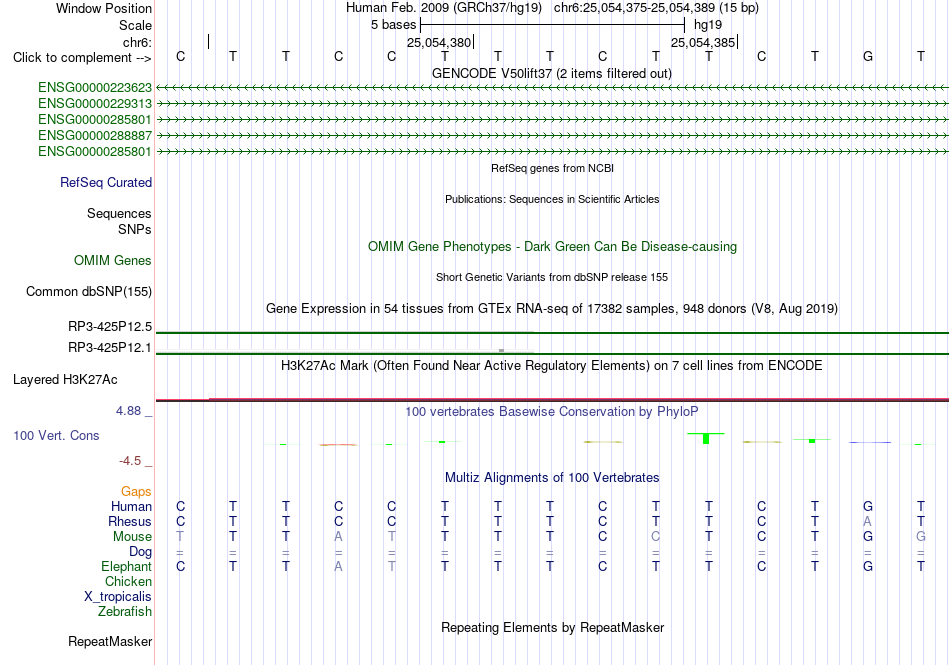Click the Sequences SNPs track label

(119, 222)
